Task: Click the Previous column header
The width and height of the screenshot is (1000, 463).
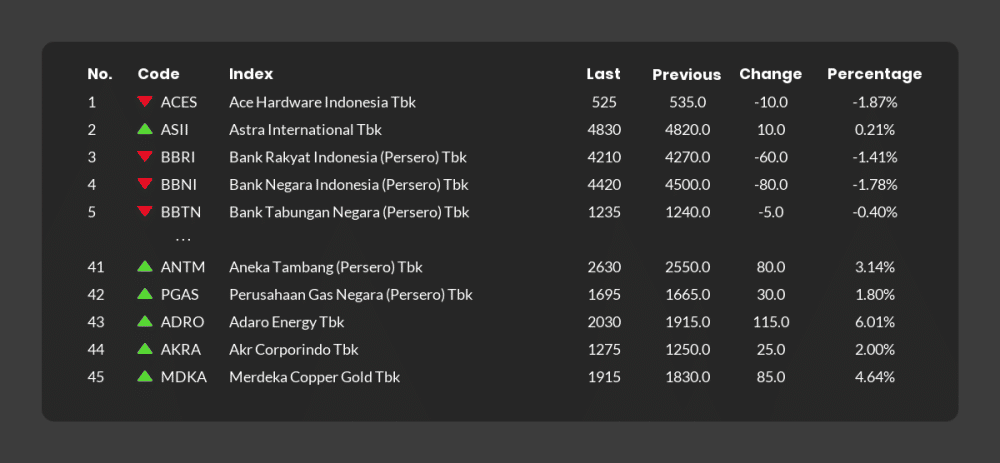Action: (686, 75)
